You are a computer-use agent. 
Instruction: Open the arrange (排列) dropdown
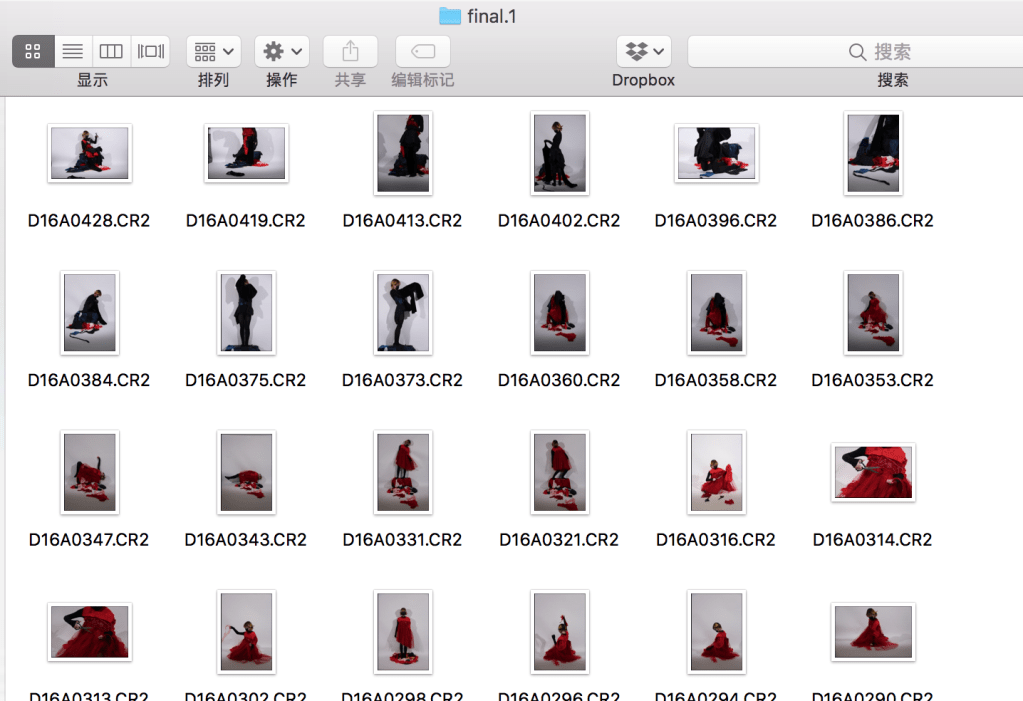click(x=213, y=51)
